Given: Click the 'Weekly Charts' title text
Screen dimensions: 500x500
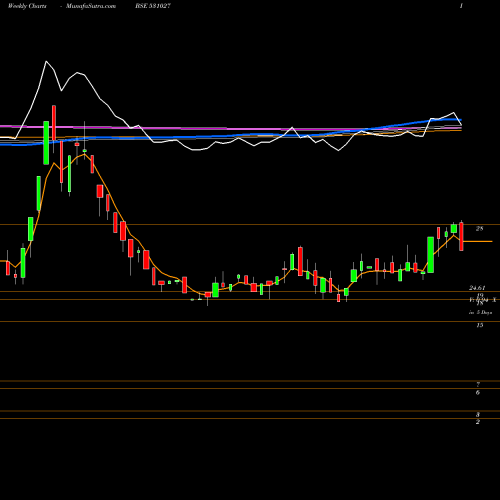Looking at the screenshot, I should [x=27, y=6].
